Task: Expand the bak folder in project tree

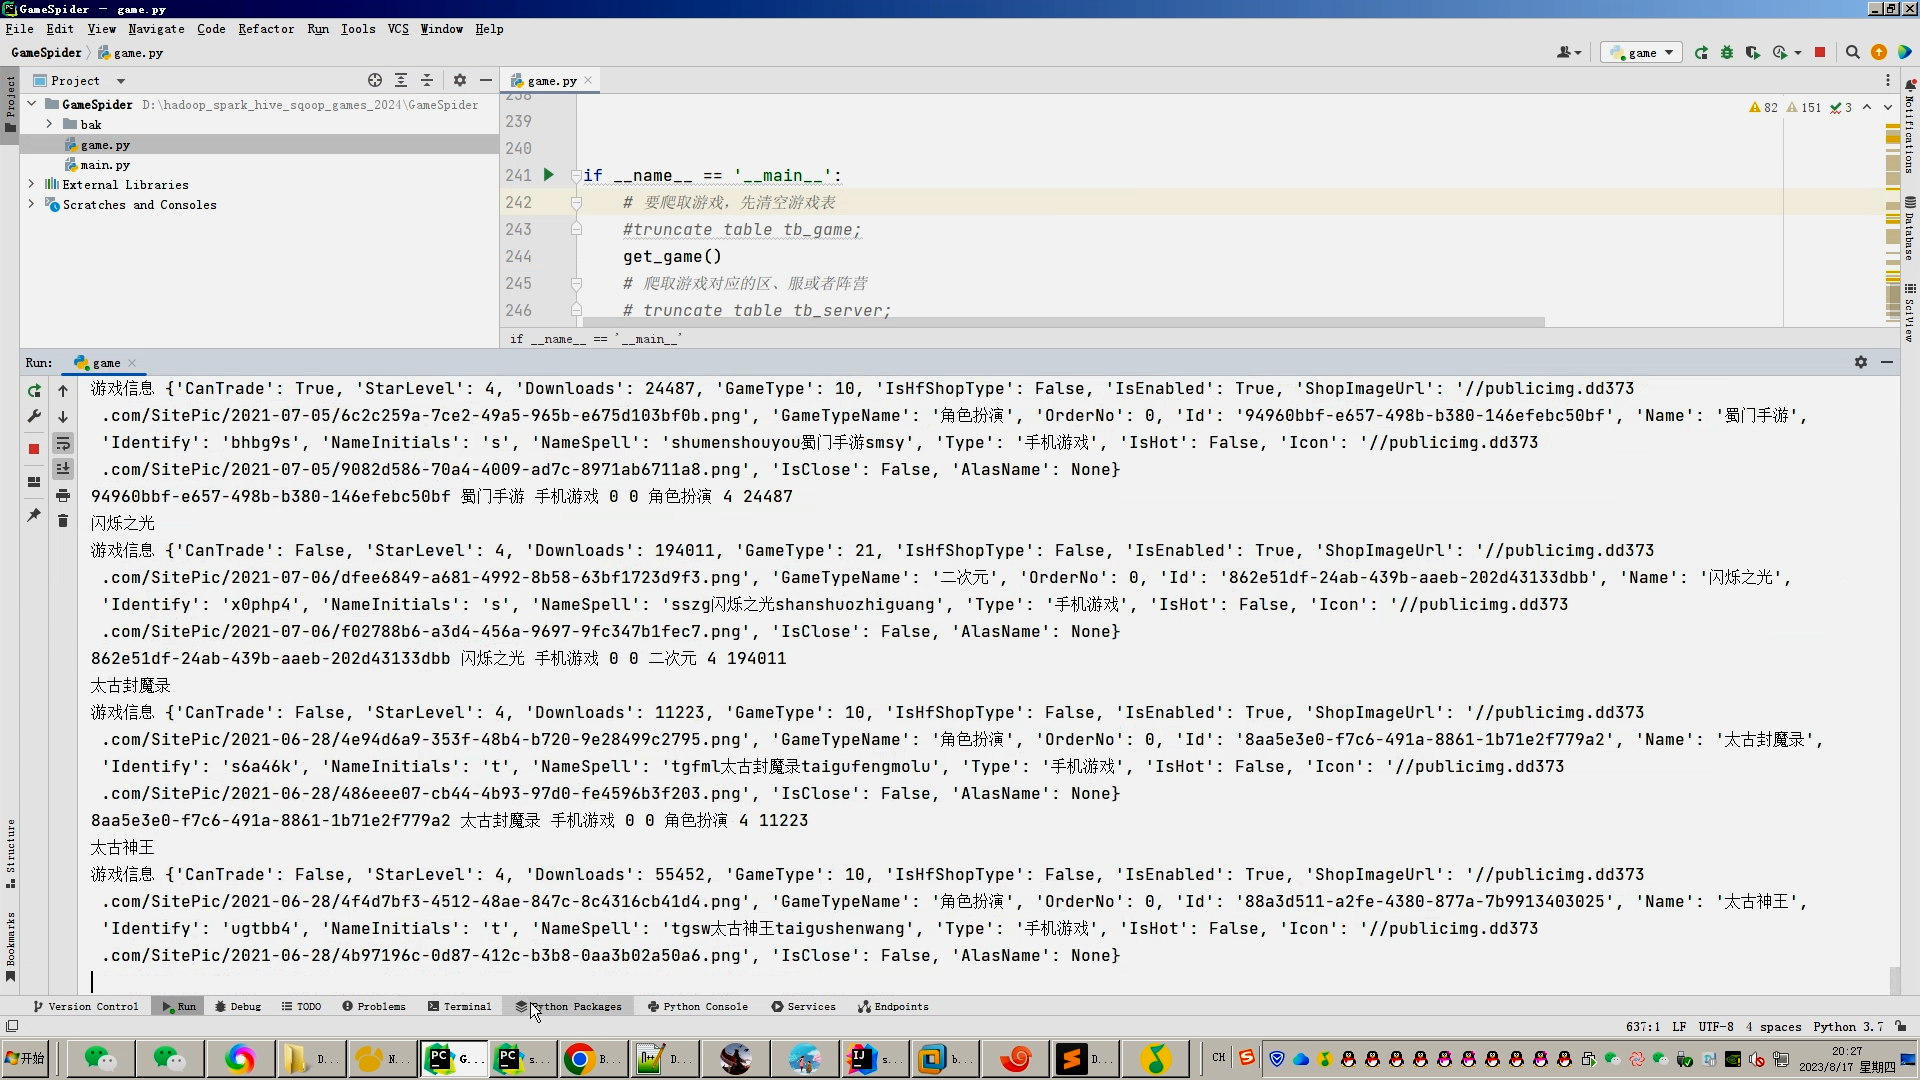Action: click(49, 124)
